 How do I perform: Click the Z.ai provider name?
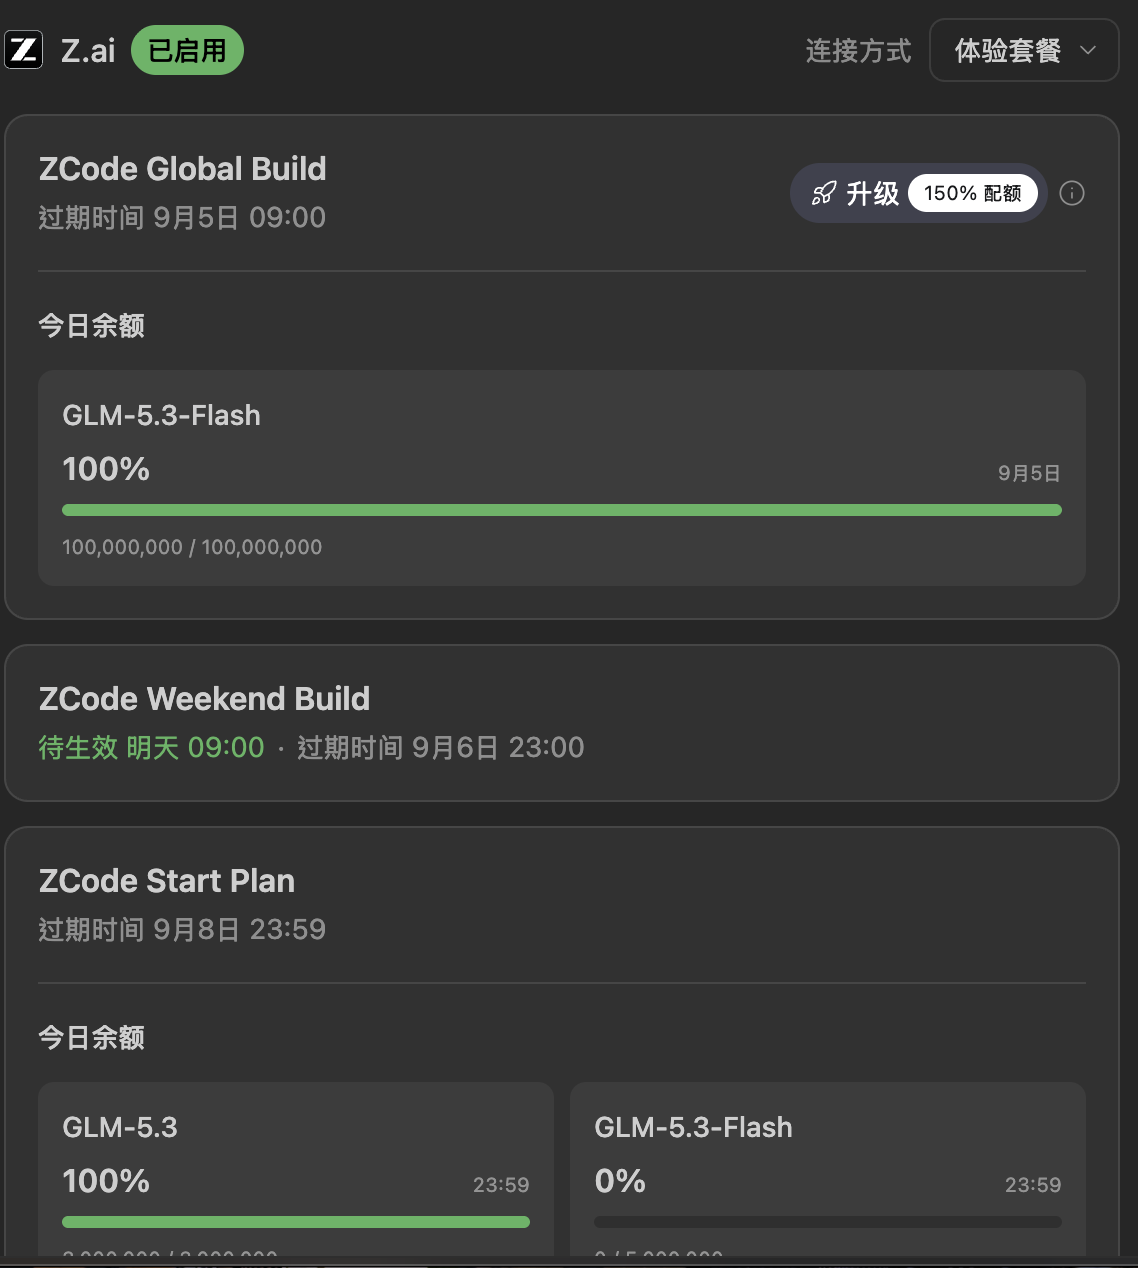(88, 50)
